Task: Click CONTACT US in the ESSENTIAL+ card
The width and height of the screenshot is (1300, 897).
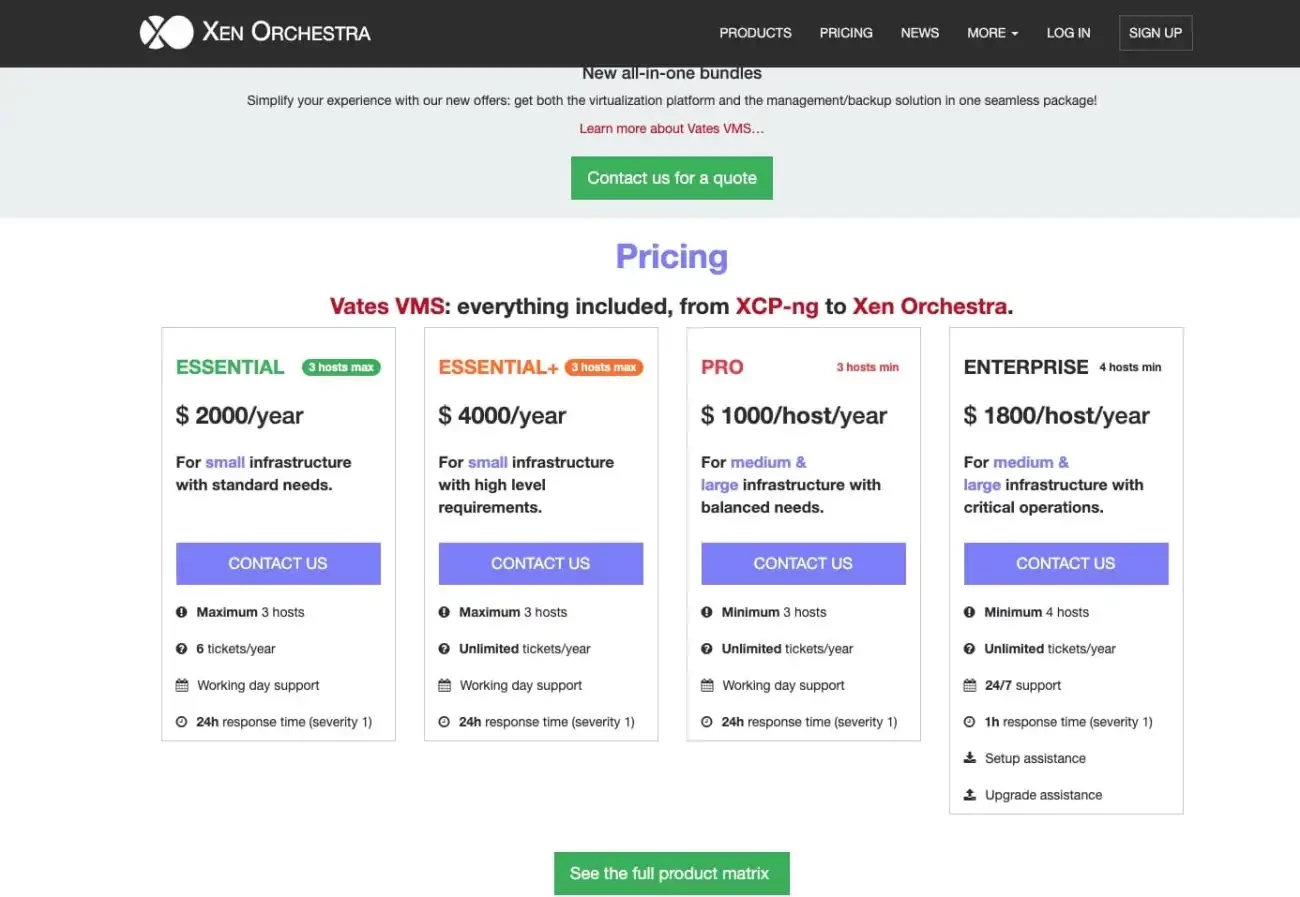Action: pyautogui.click(x=541, y=564)
